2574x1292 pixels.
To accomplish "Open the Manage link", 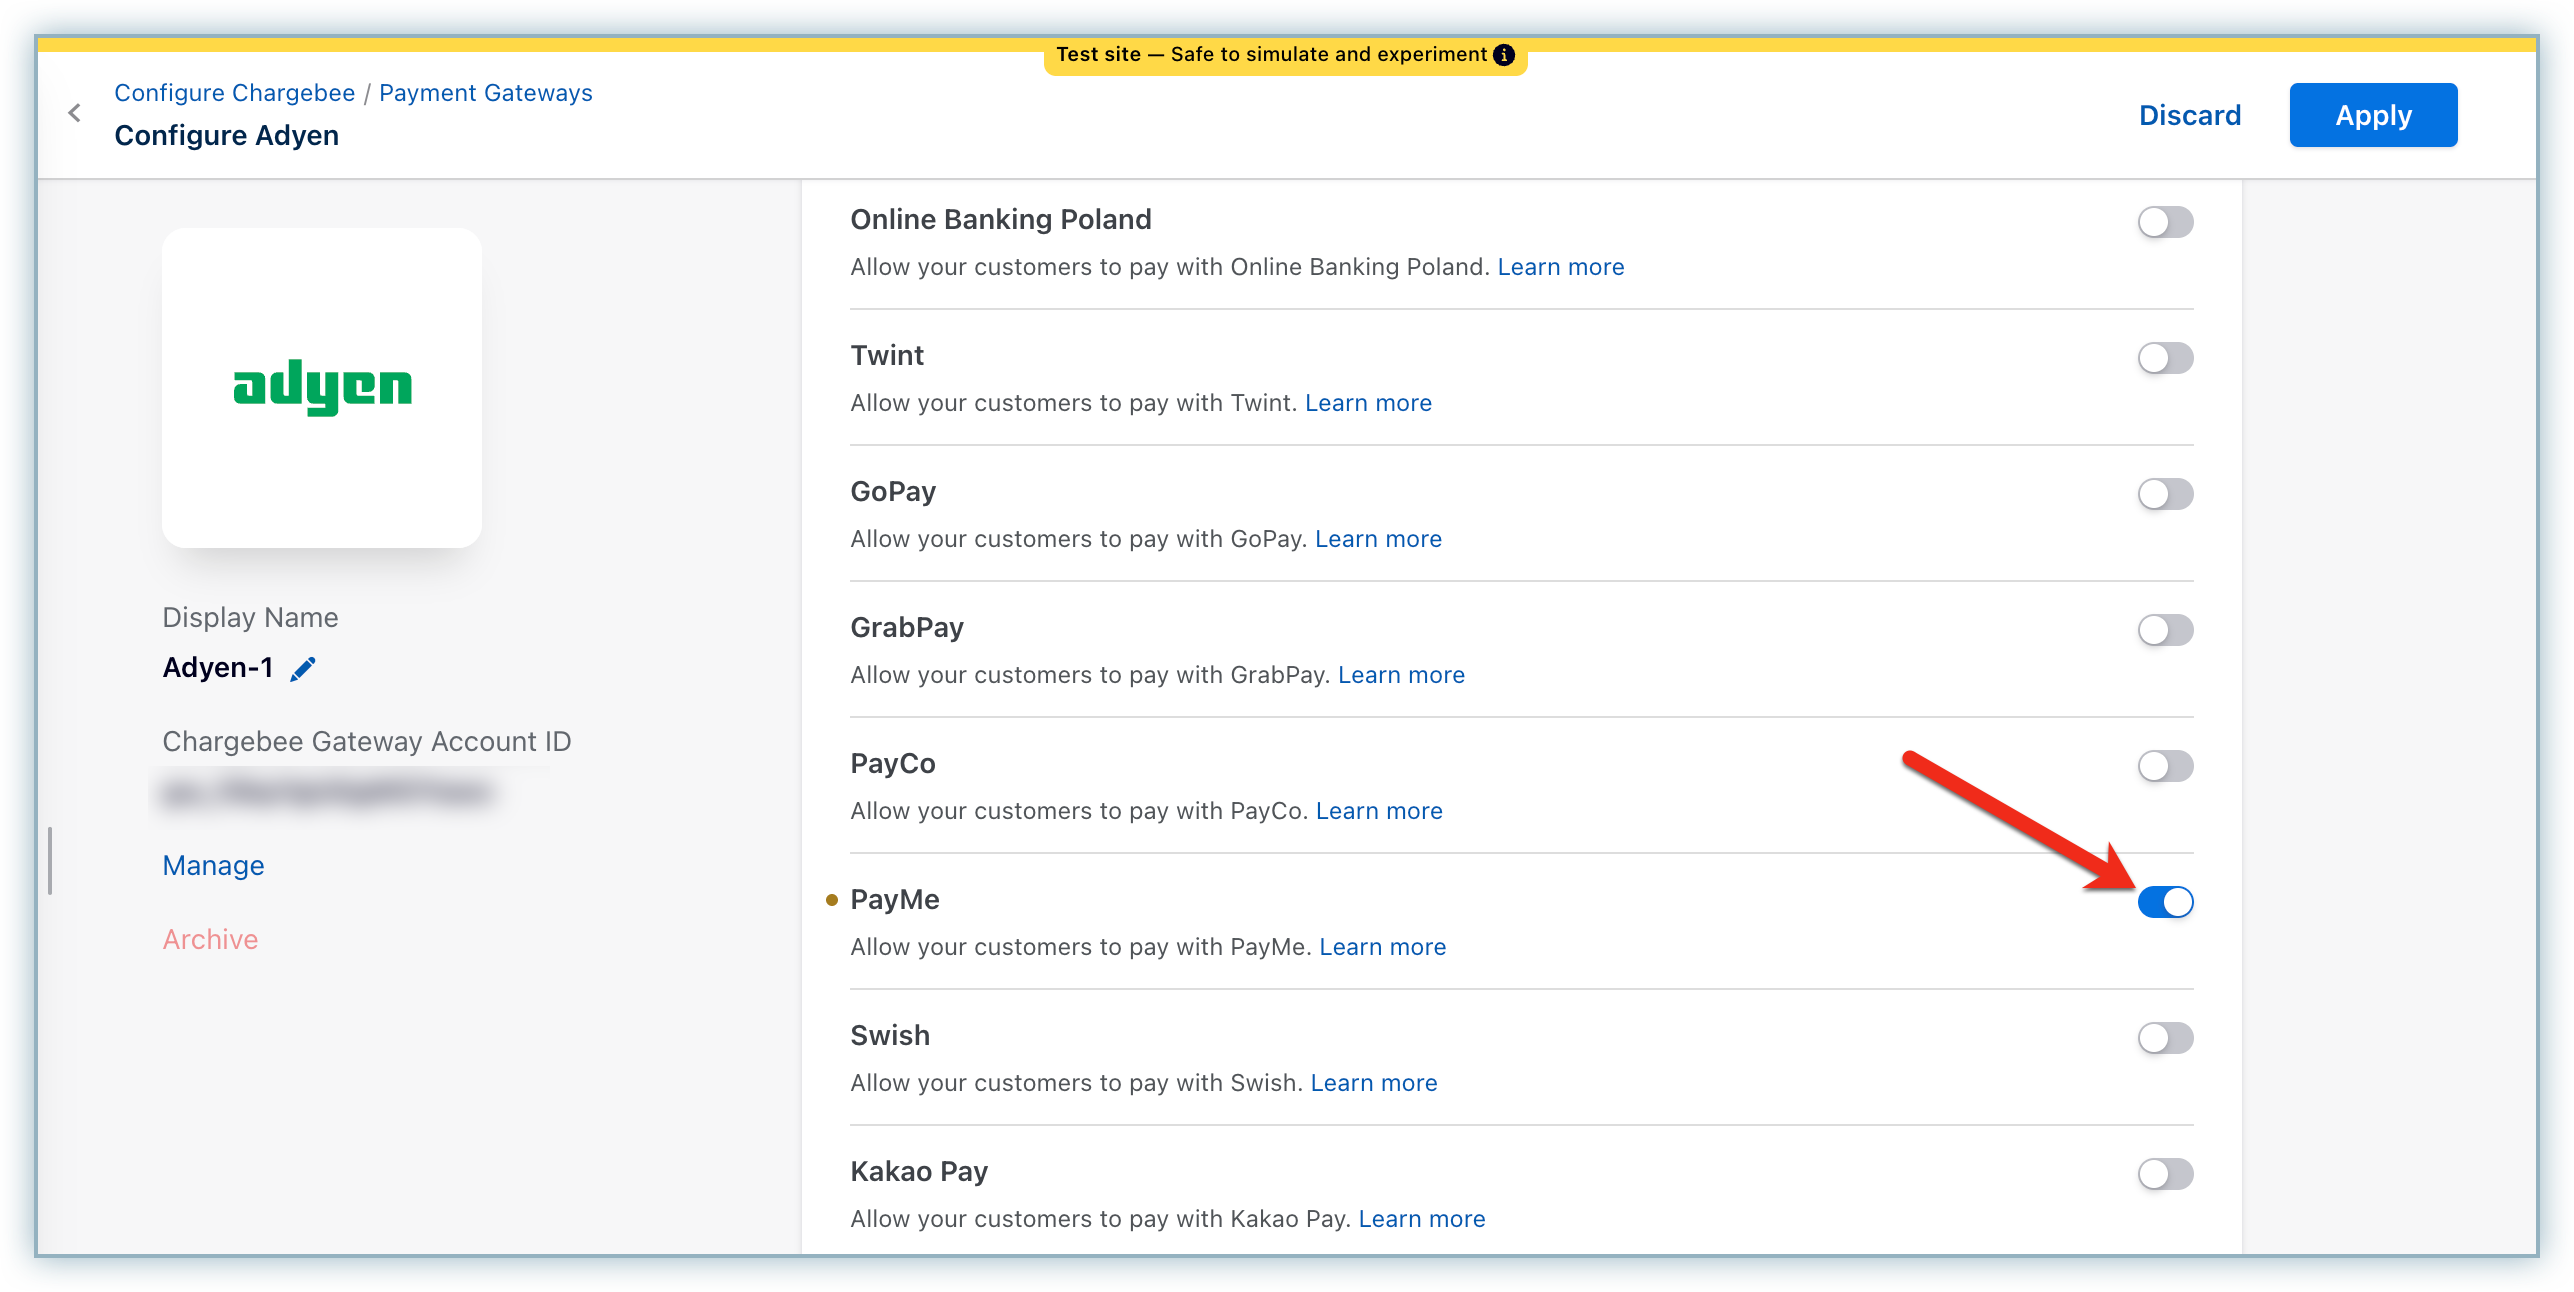I will tap(213, 866).
